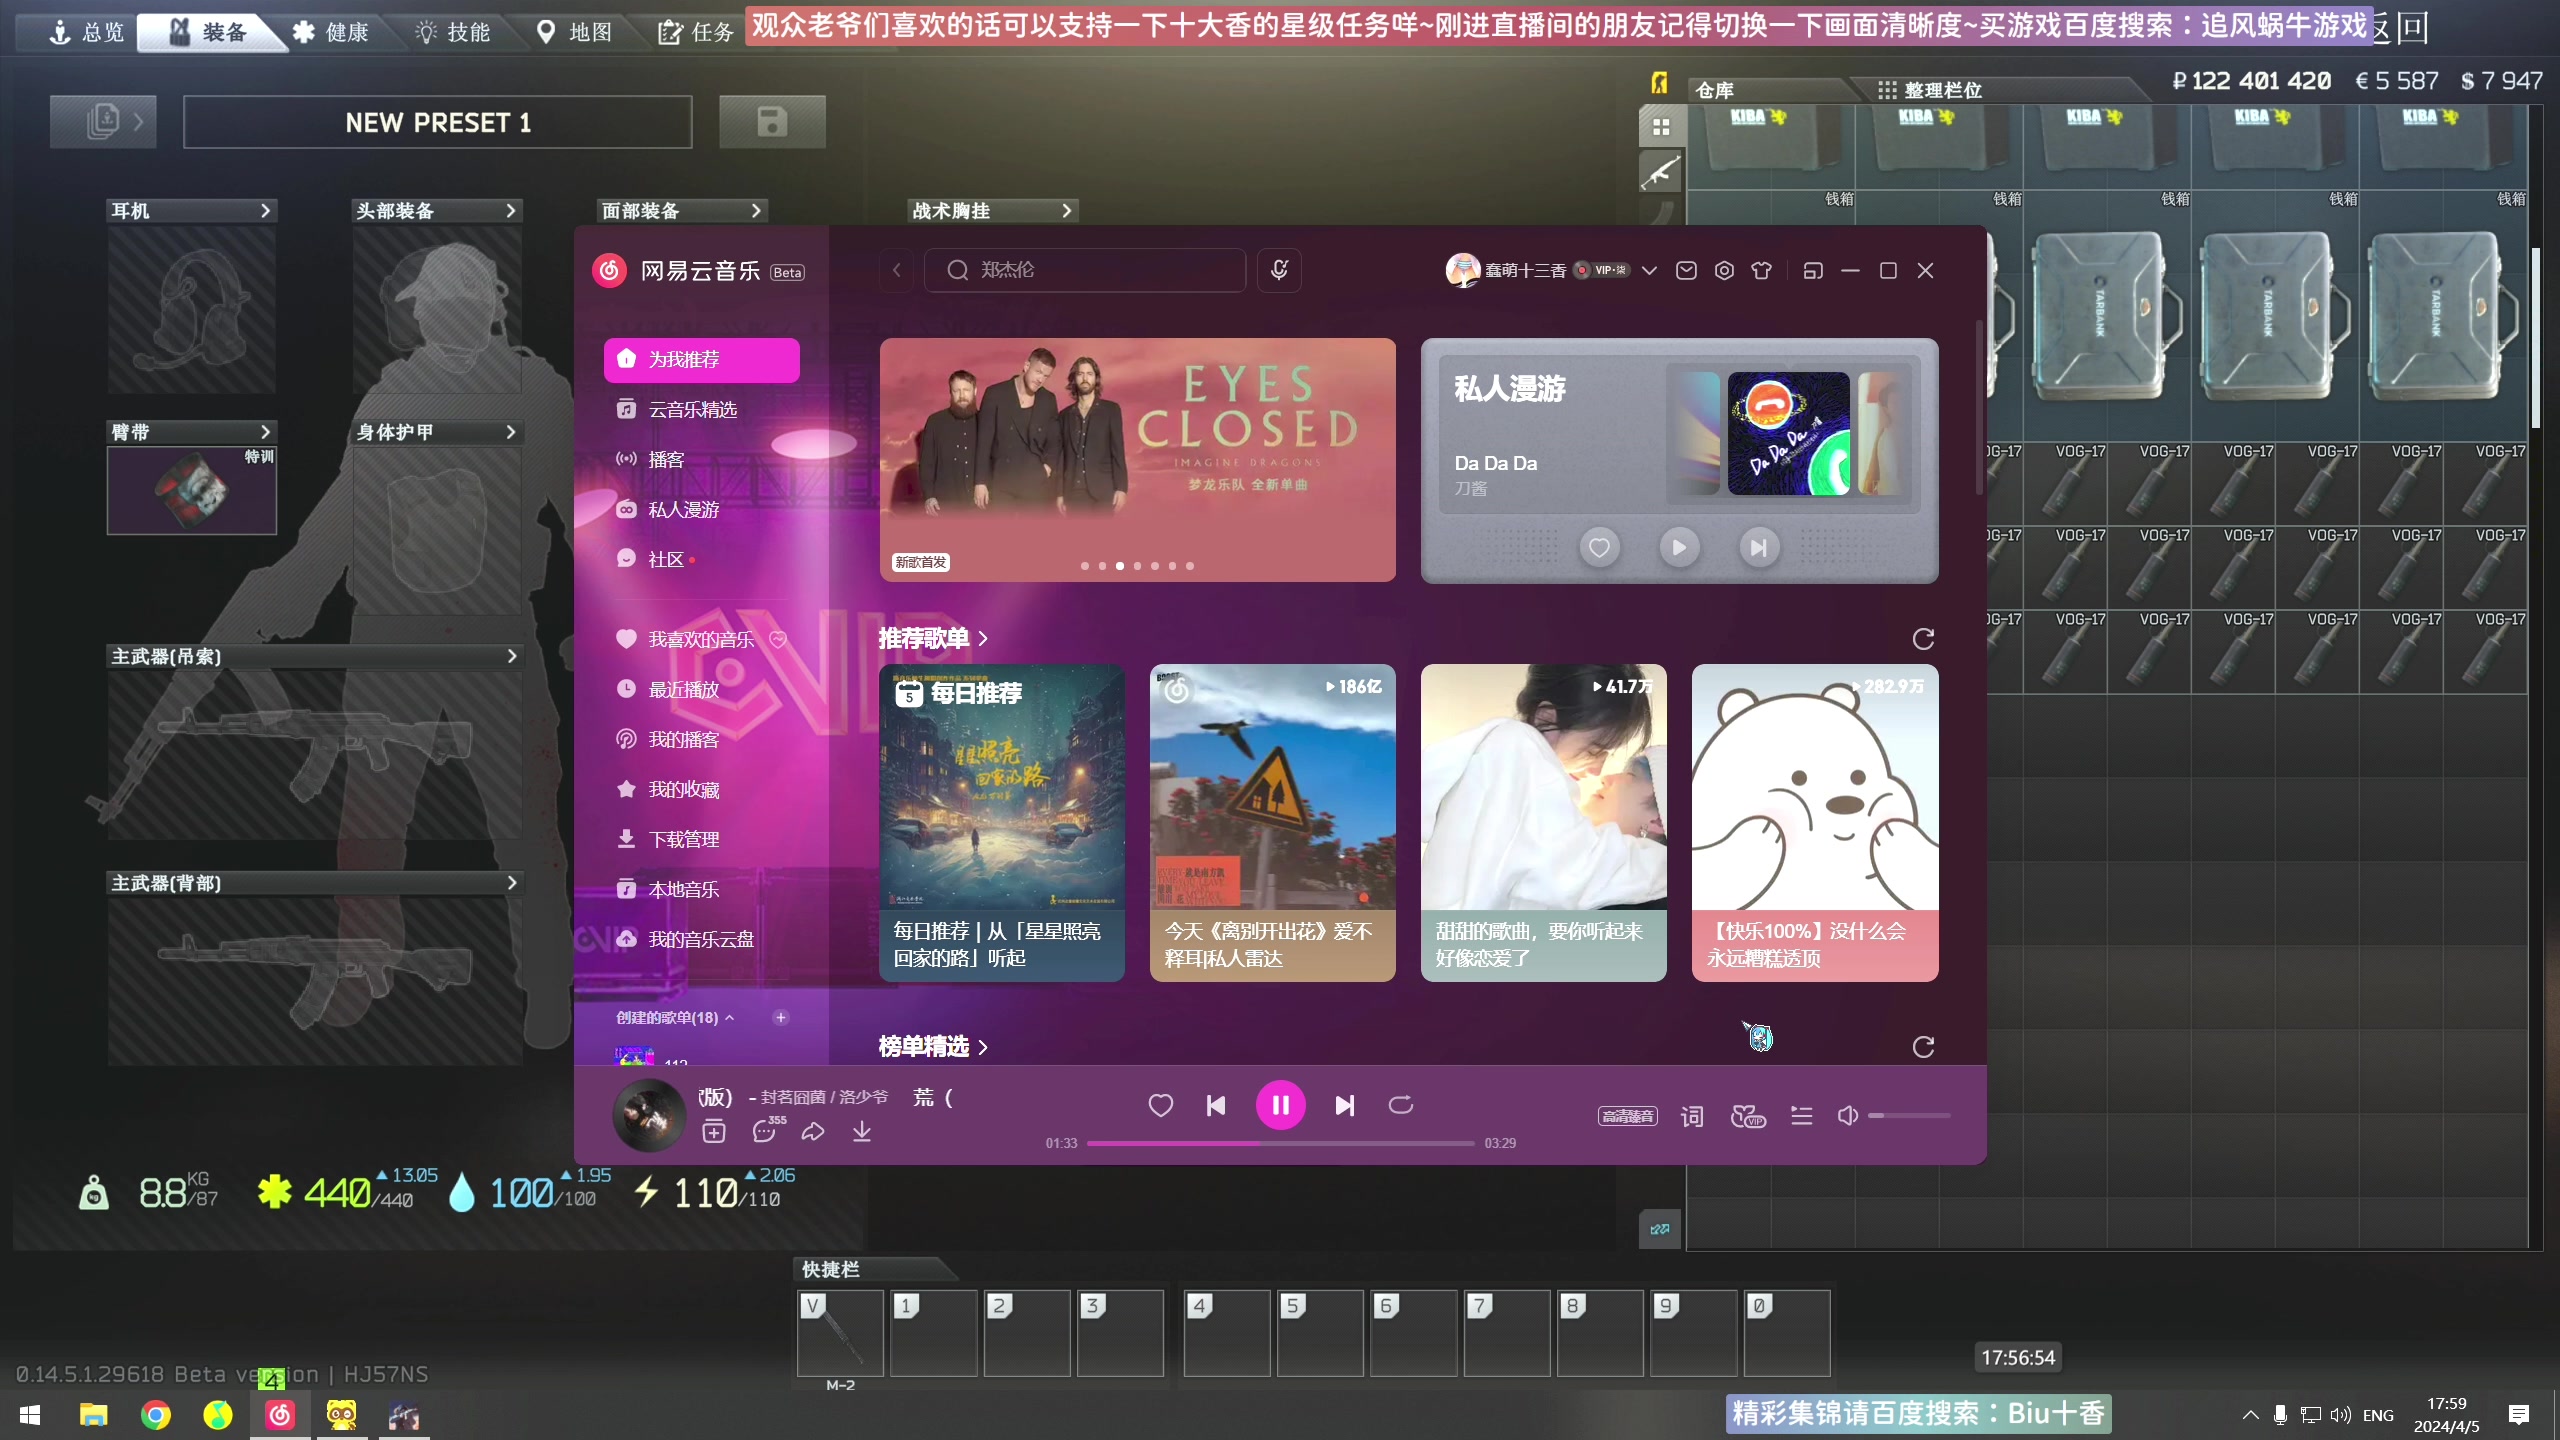Seek within the song progress bar

tap(1280, 1143)
